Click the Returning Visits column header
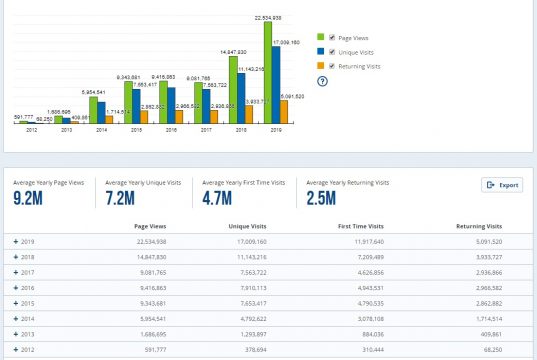 [479, 226]
